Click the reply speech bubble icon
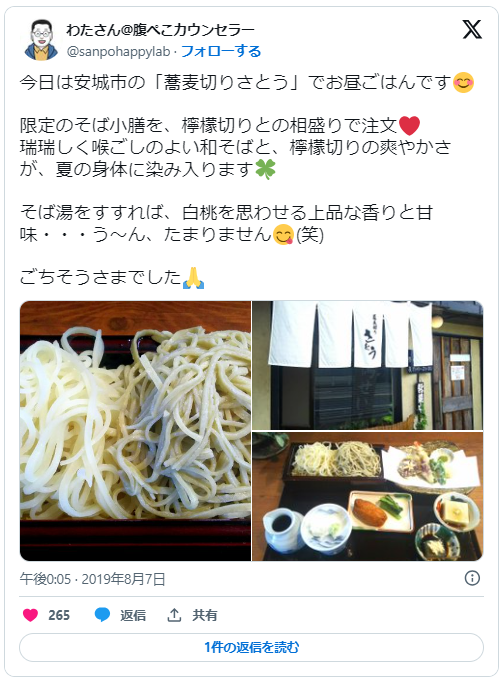 coord(102,615)
